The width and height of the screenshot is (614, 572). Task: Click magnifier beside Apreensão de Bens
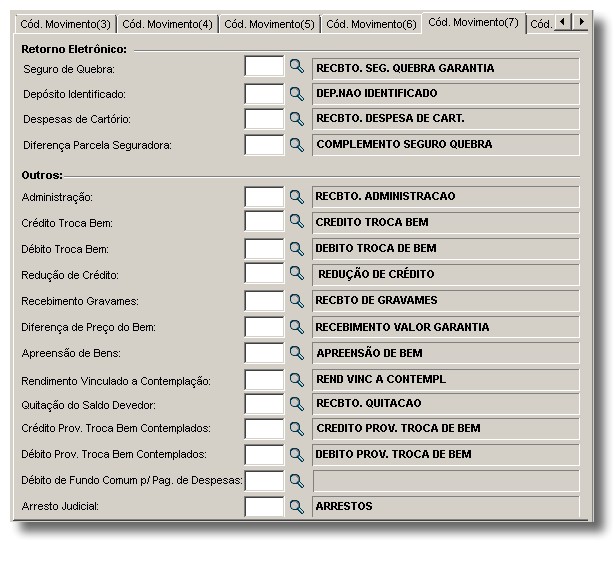click(296, 353)
